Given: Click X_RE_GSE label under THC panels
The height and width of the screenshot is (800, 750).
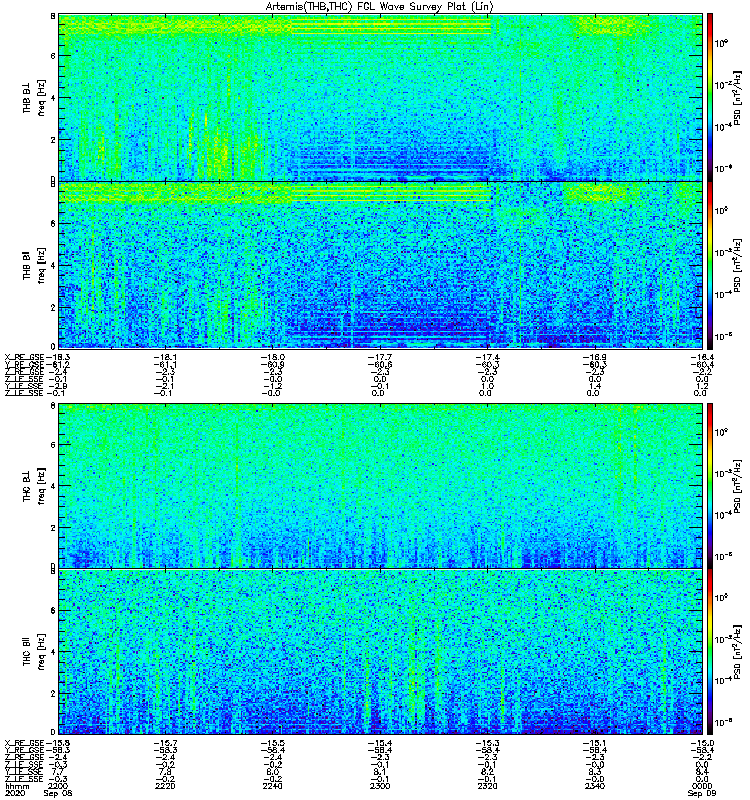Looking at the screenshot, I should click(24, 743).
